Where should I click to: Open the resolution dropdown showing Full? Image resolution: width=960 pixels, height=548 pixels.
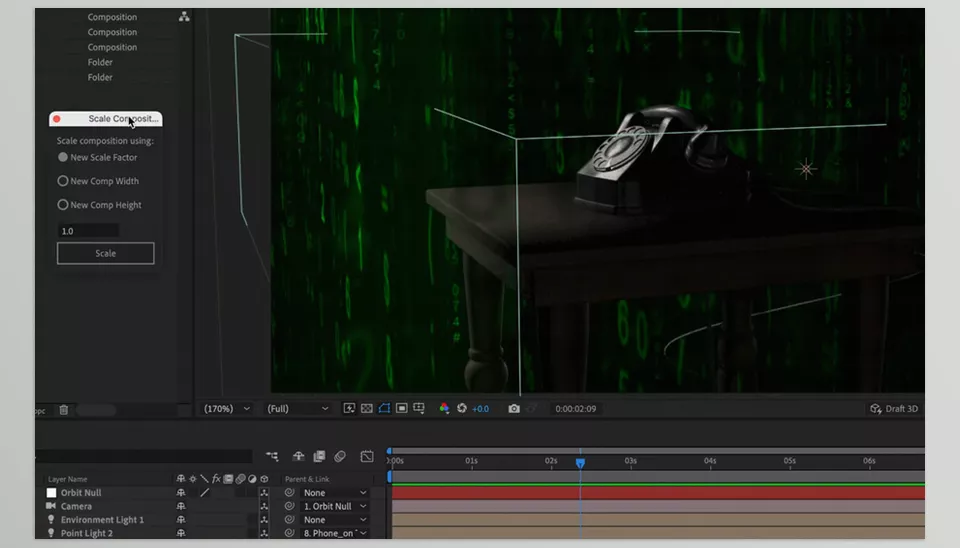[298, 408]
